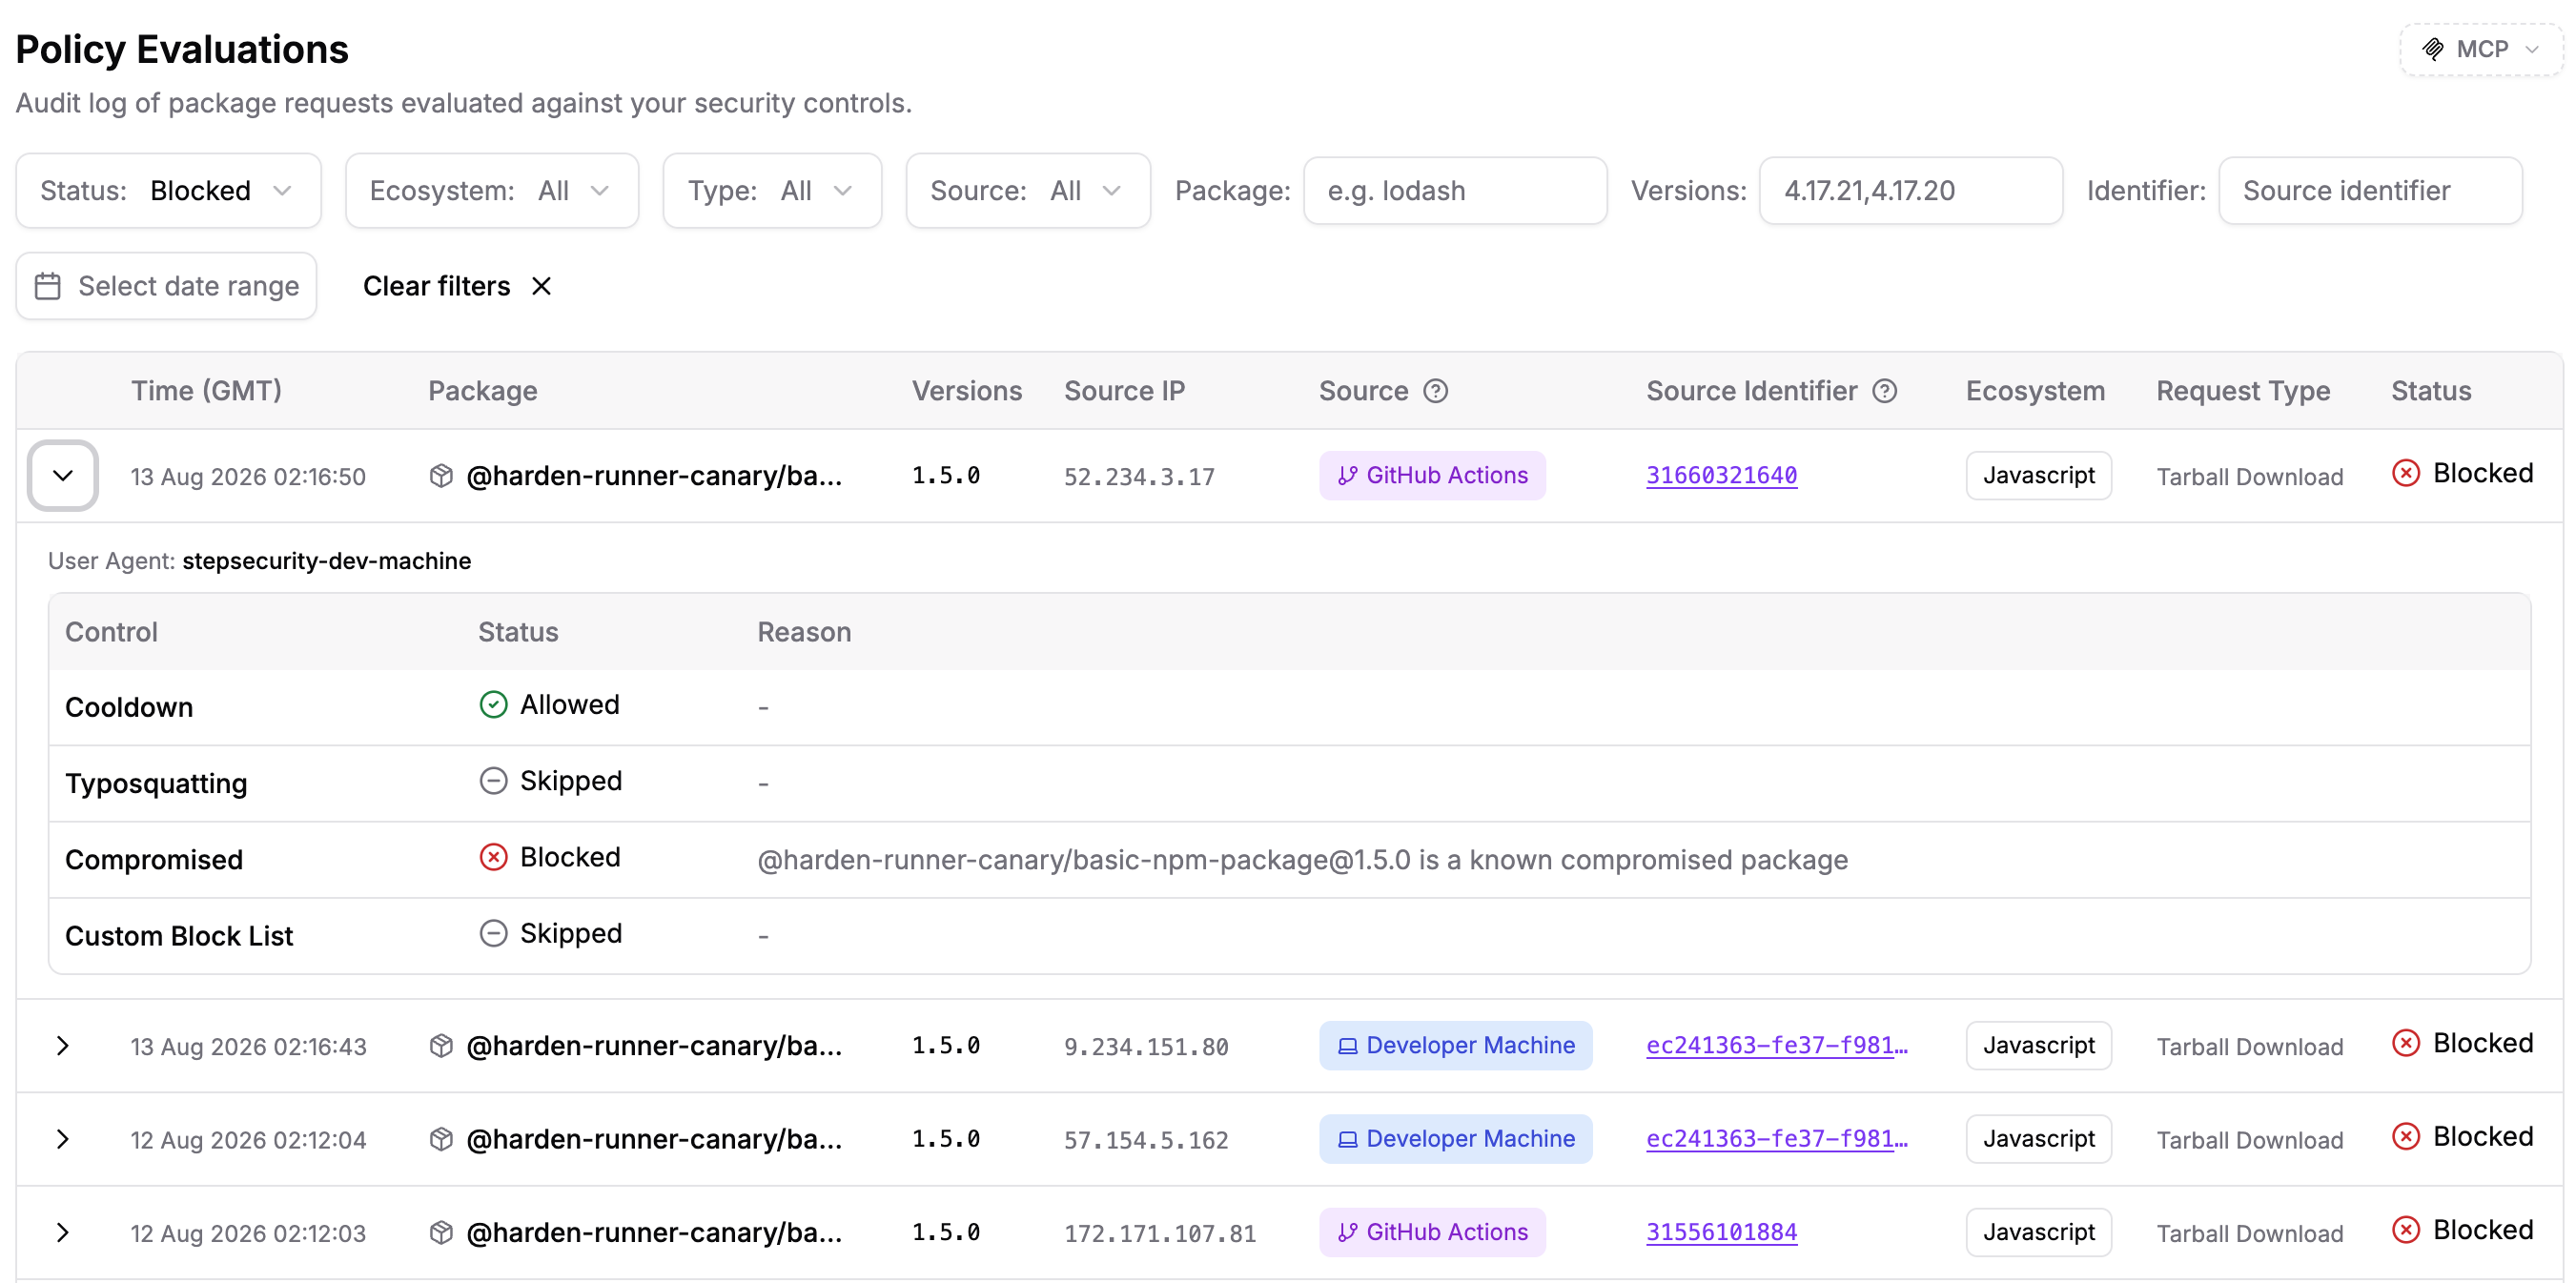Click Javascript tag in 13 Aug 02:16:50 row

coord(2038,475)
